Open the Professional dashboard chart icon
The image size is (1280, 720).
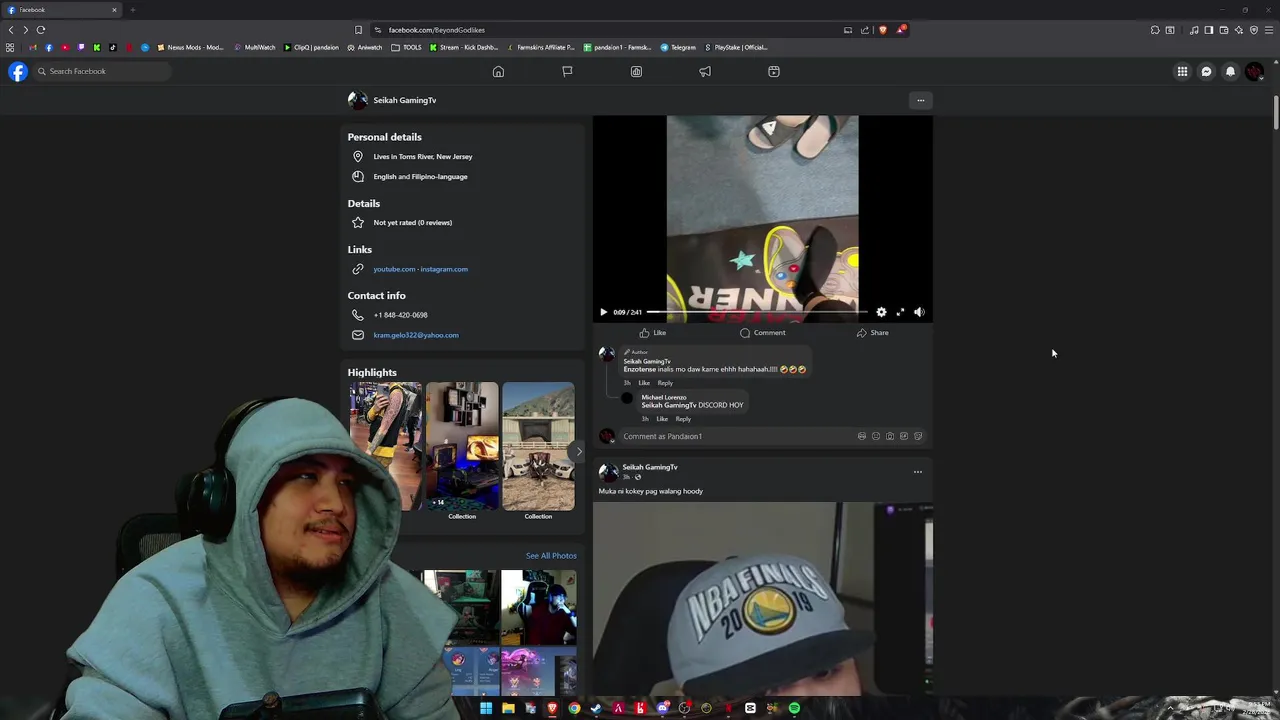click(636, 72)
